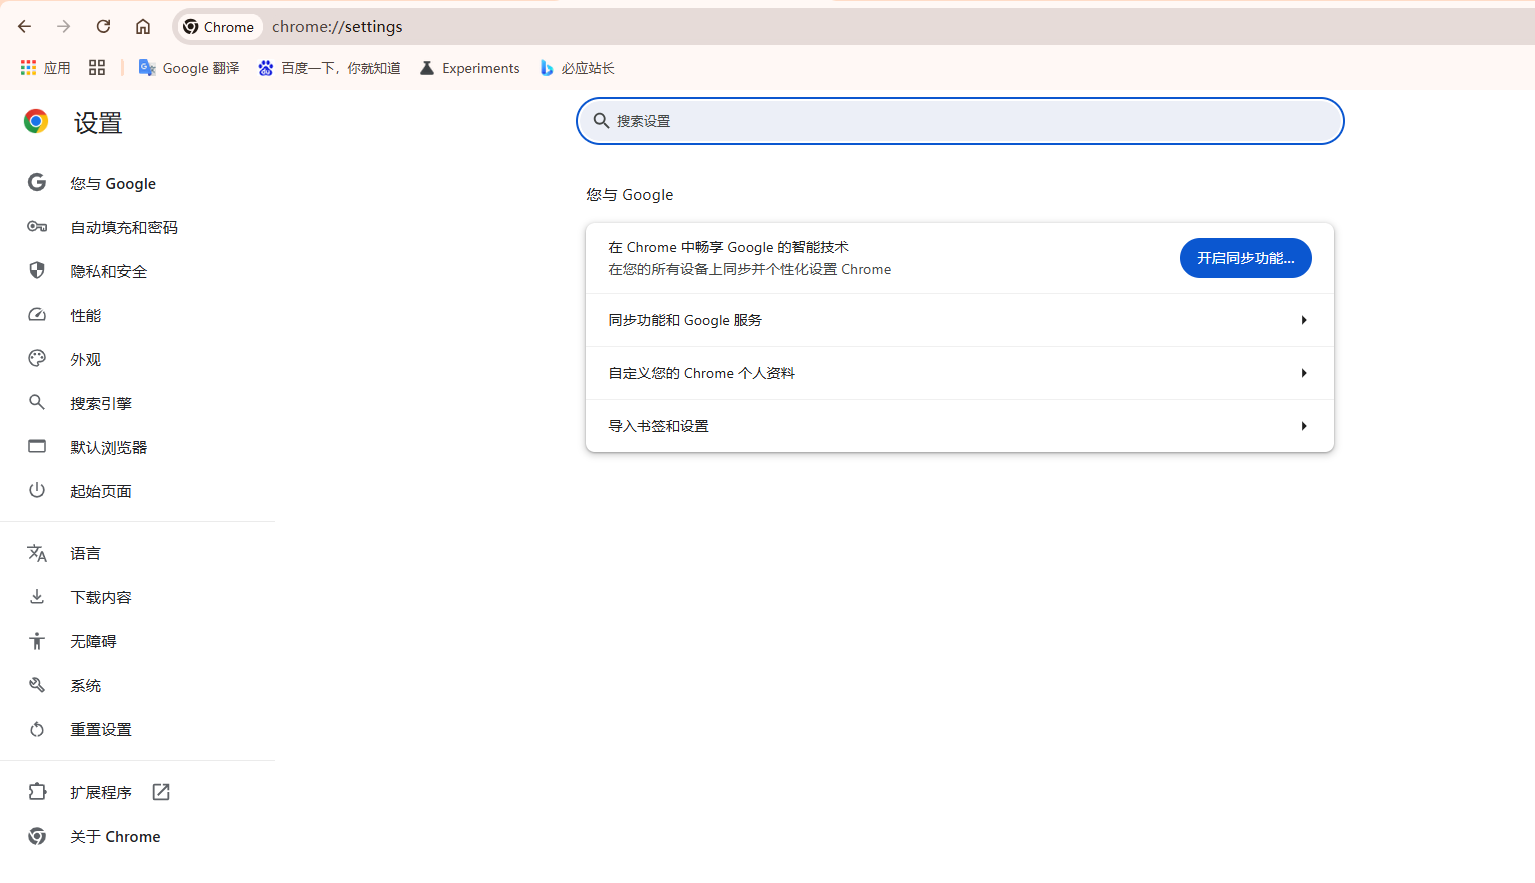1535x883 pixels.
Task: Click the Chrome icon for 关于 Chrome
Action: point(37,836)
